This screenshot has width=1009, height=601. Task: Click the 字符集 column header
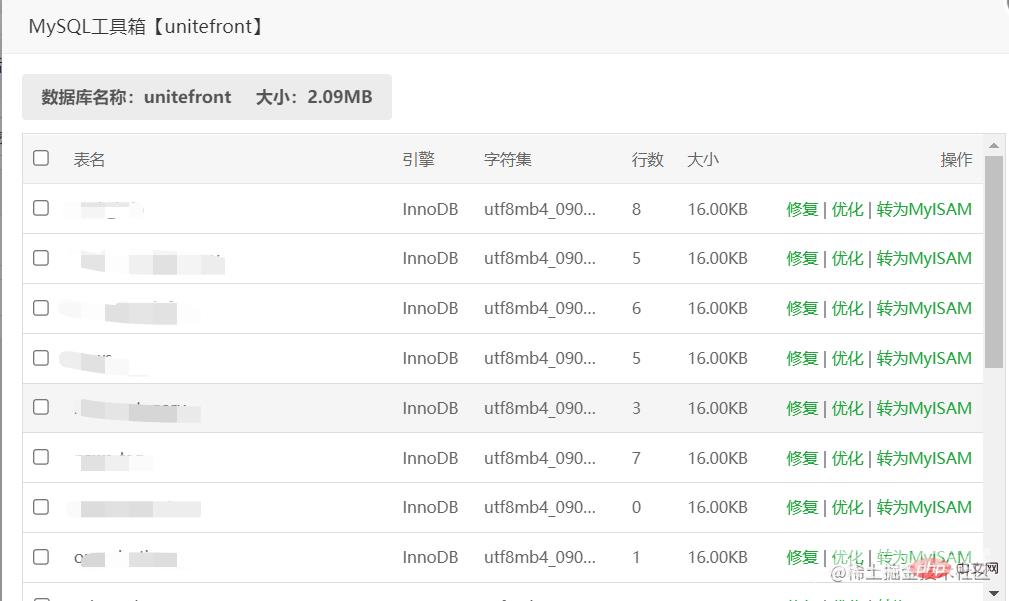pos(508,159)
